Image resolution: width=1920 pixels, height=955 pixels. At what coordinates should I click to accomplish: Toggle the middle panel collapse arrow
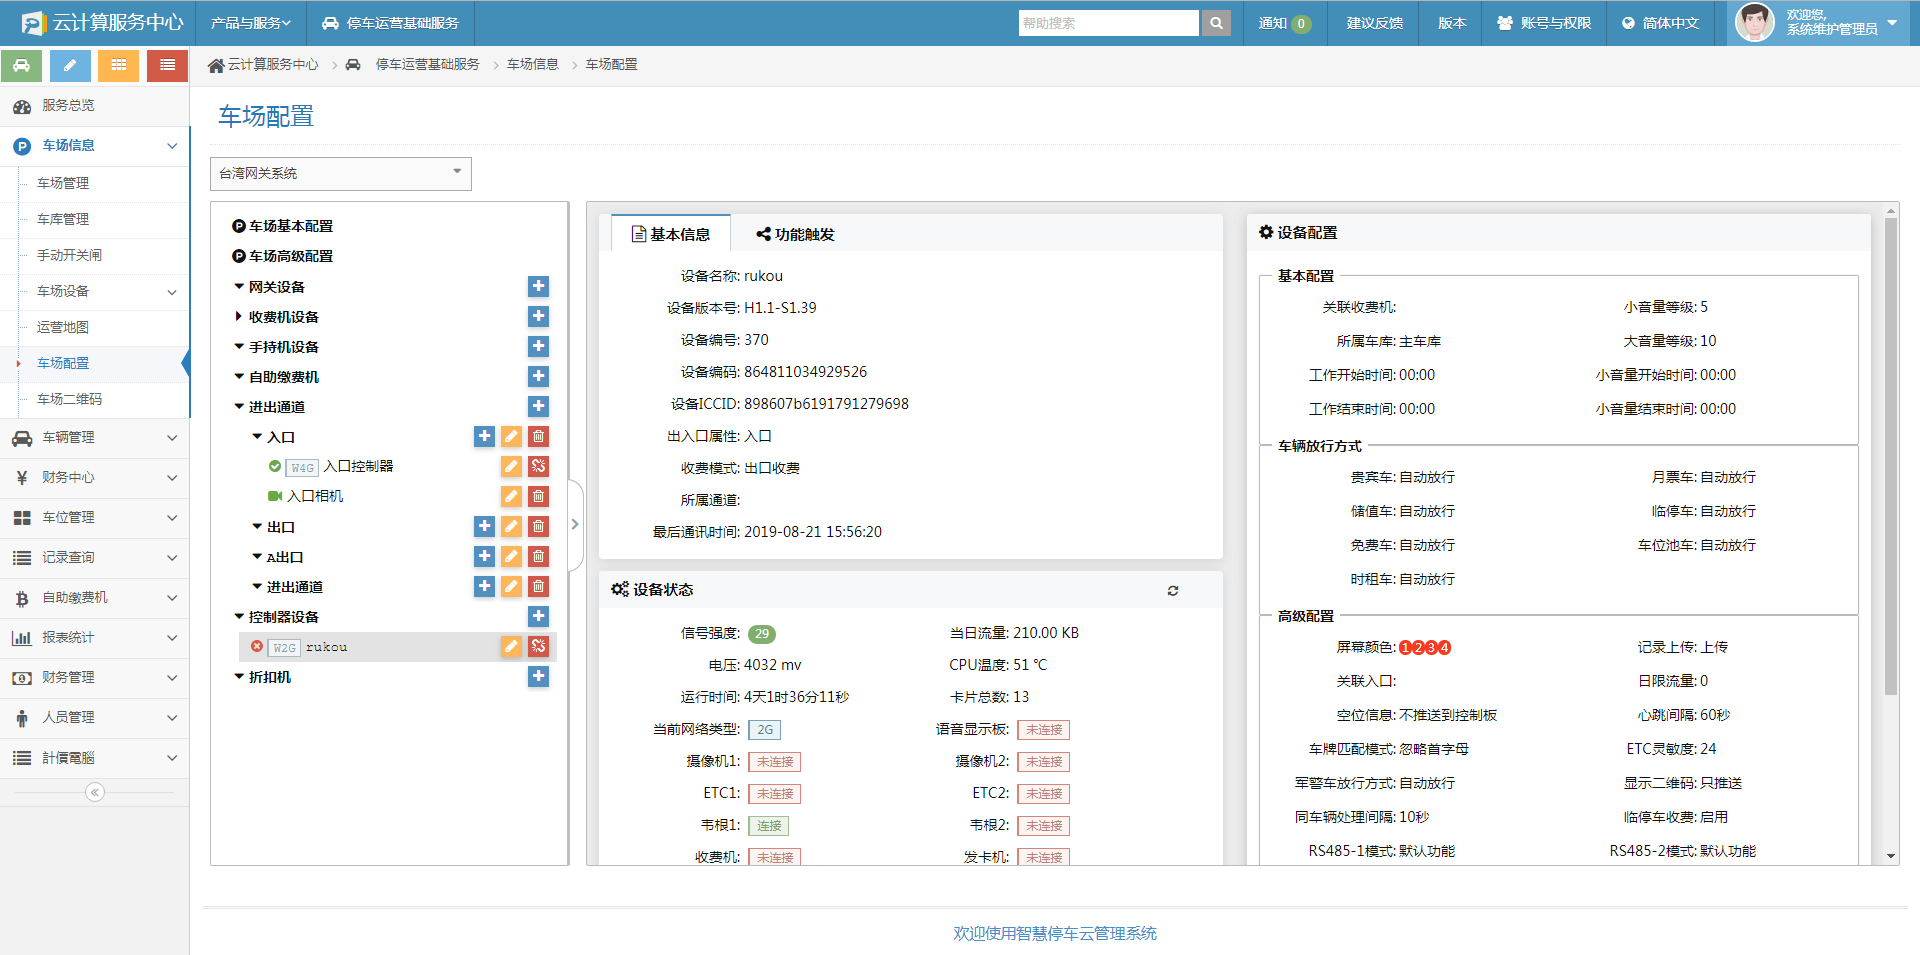575,524
